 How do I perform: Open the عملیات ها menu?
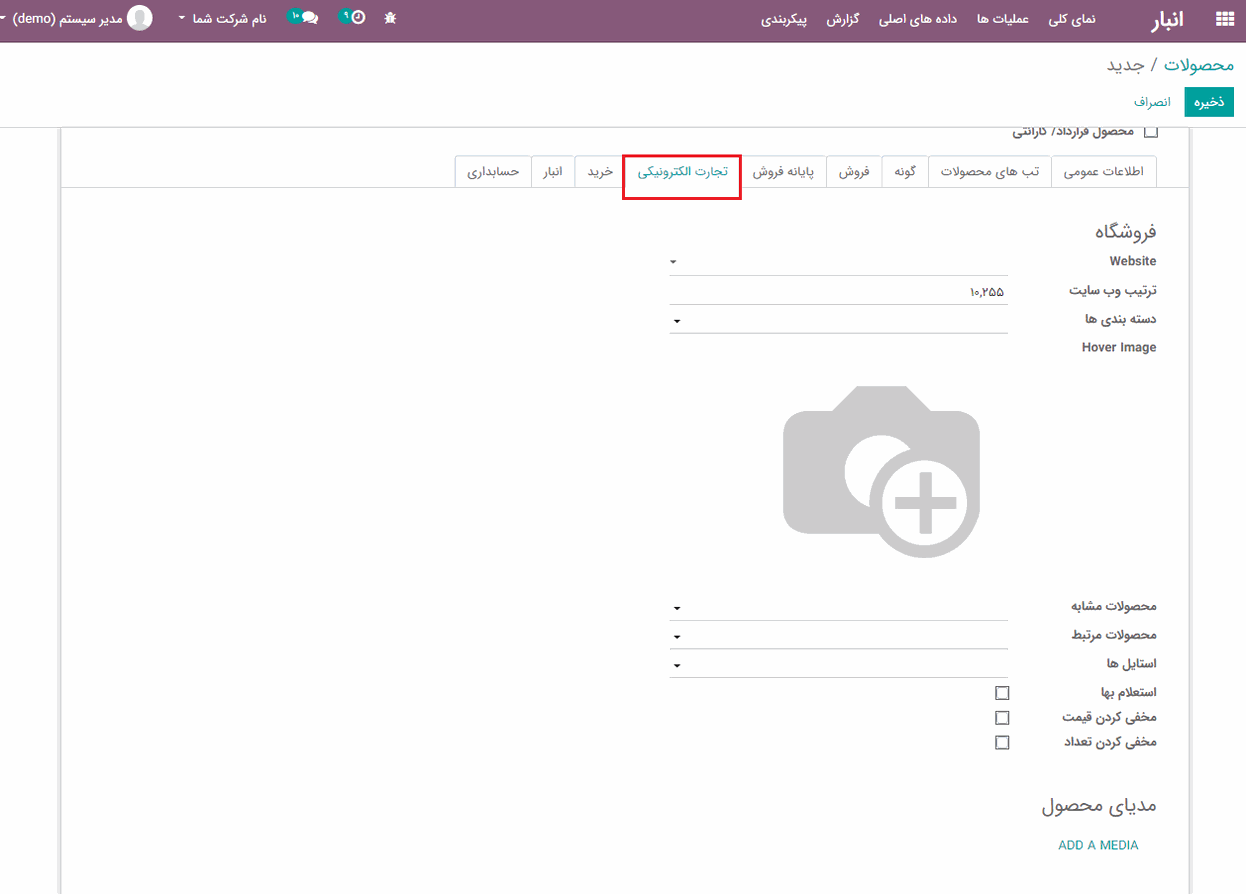tap(1003, 19)
